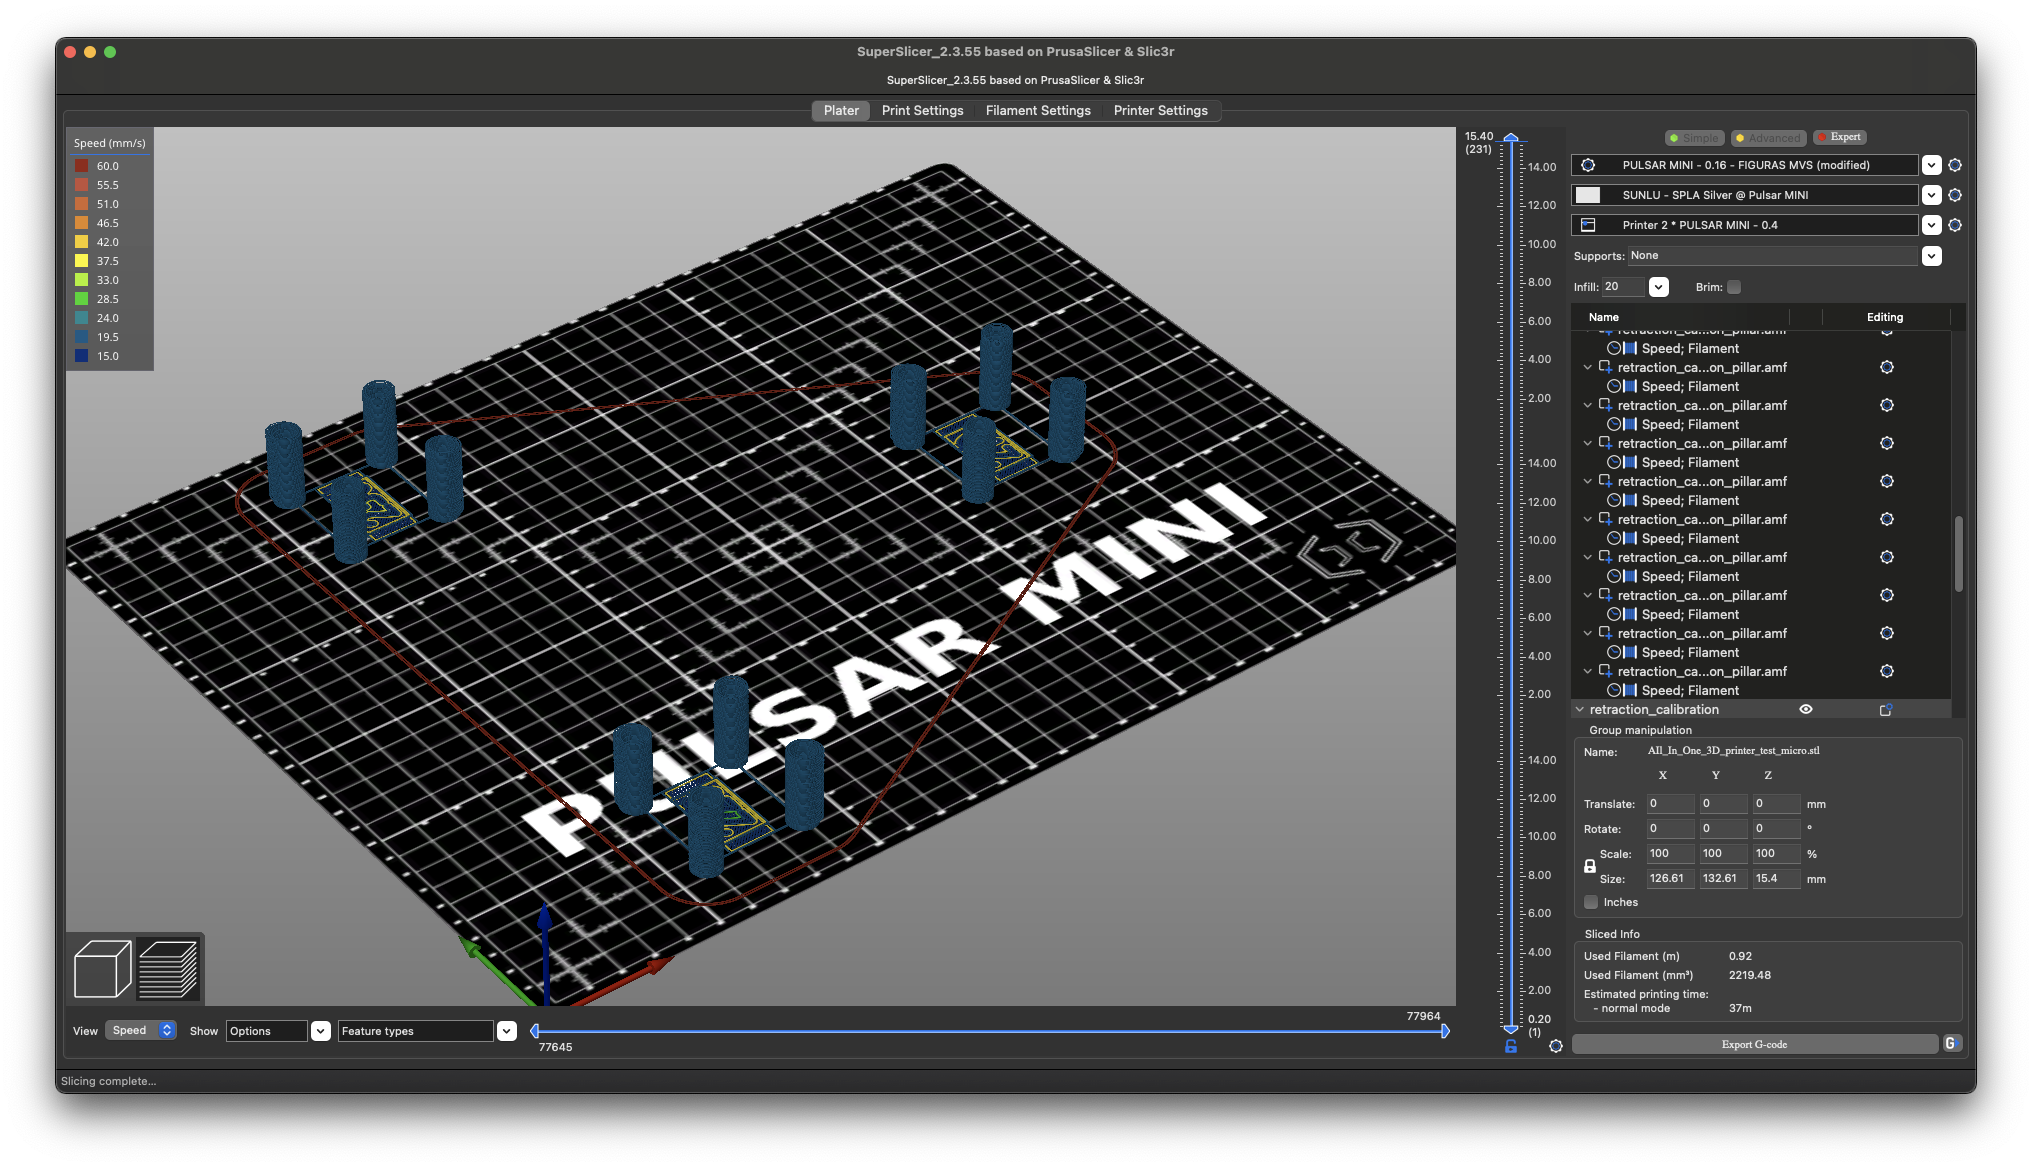Select the Expert mode button
This screenshot has width=2032, height=1167.
click(x=1840, y=137)
